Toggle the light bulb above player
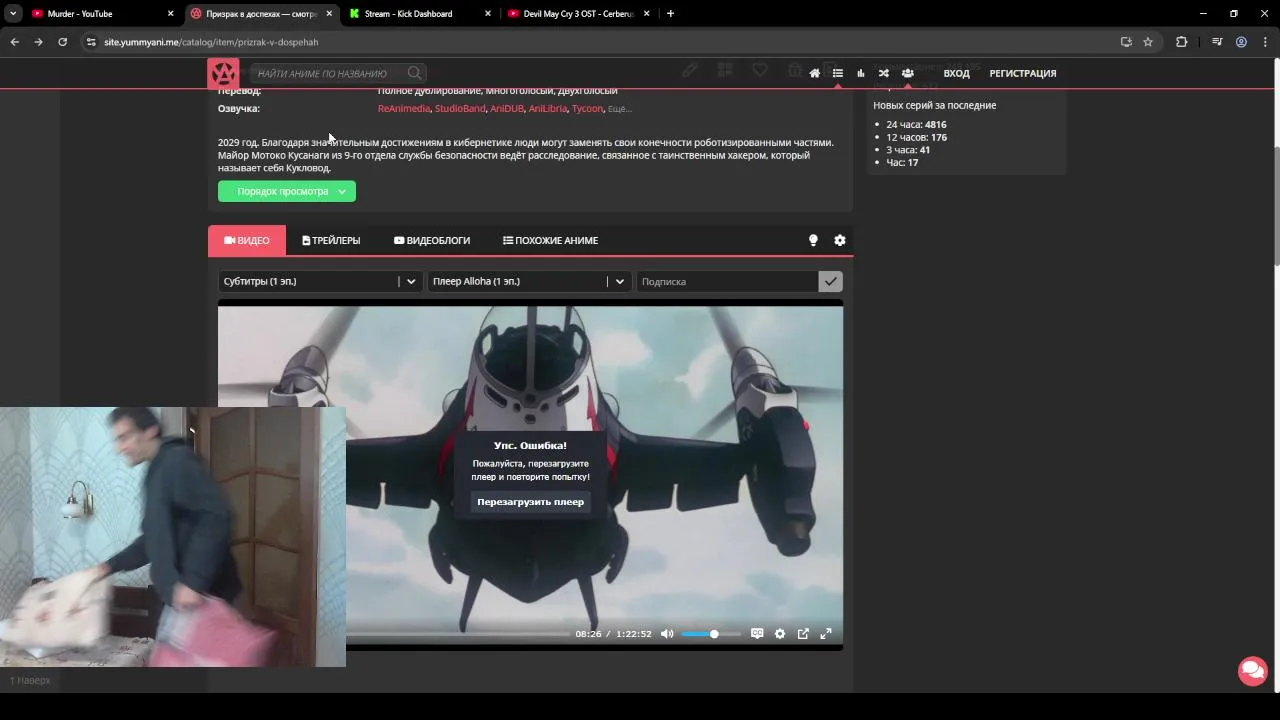 813,240
